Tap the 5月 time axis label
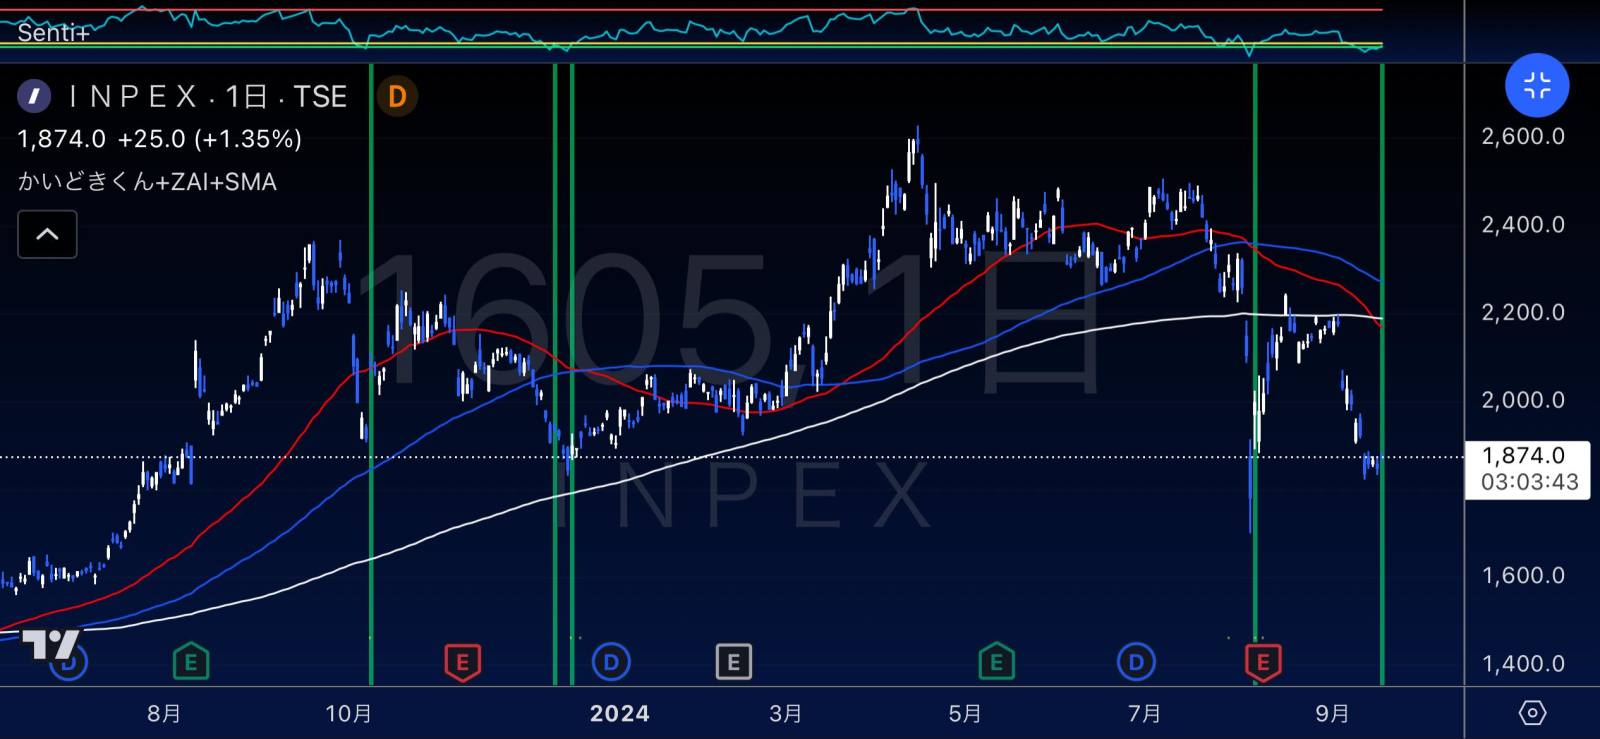1600x739 pixels. (965, 714)
